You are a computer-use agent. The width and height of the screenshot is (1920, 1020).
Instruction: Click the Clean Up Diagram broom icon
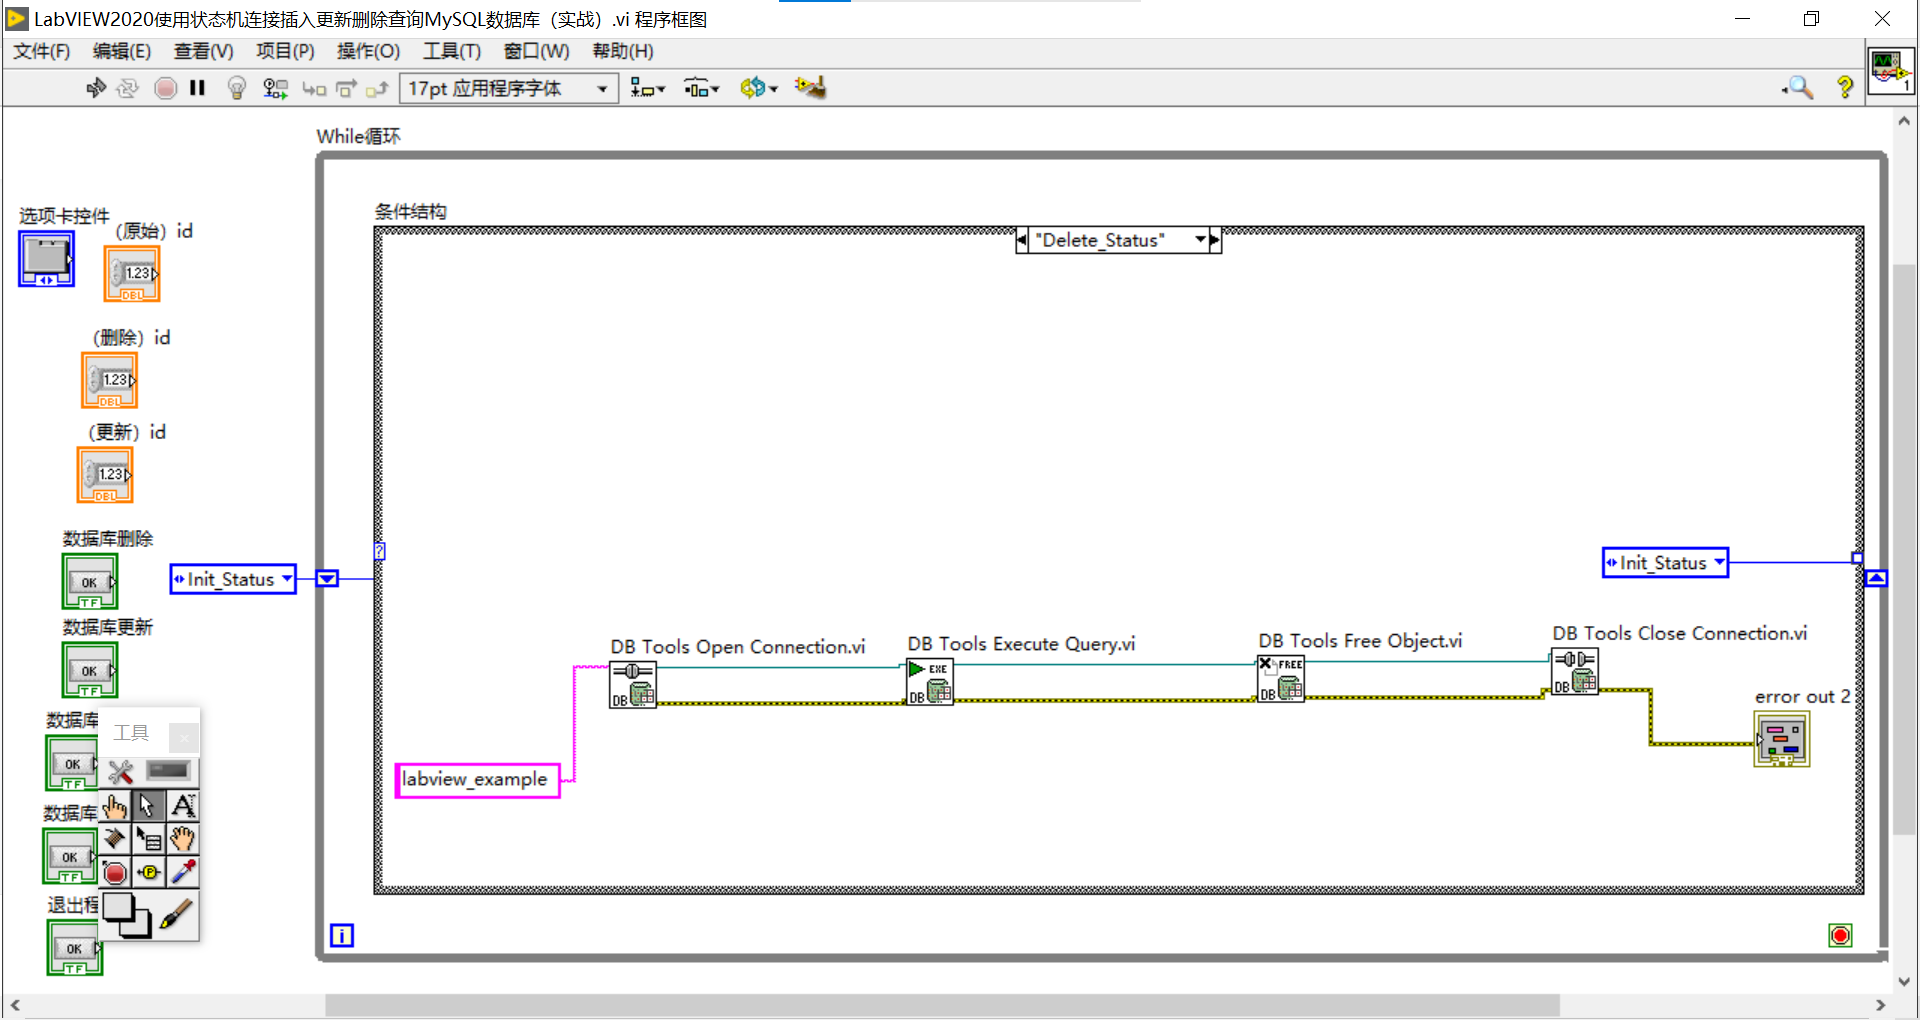point(810,88)
